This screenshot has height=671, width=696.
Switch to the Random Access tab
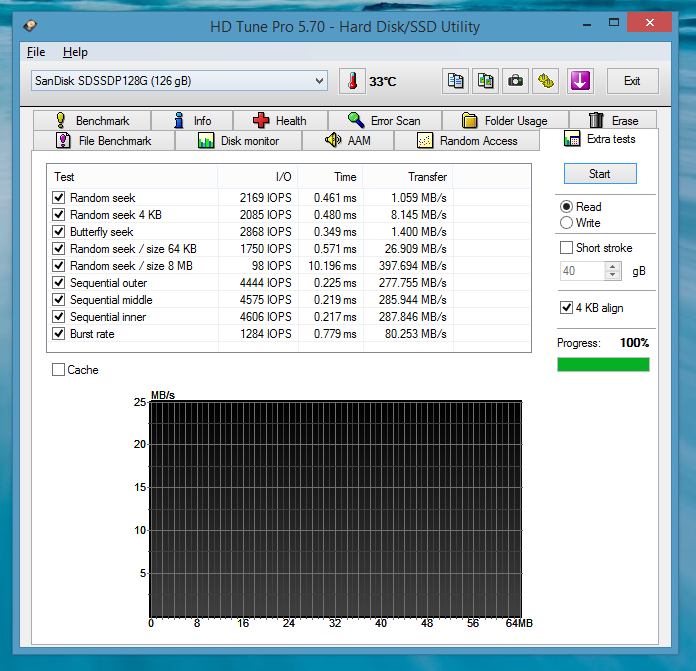(x=467, y=140)
